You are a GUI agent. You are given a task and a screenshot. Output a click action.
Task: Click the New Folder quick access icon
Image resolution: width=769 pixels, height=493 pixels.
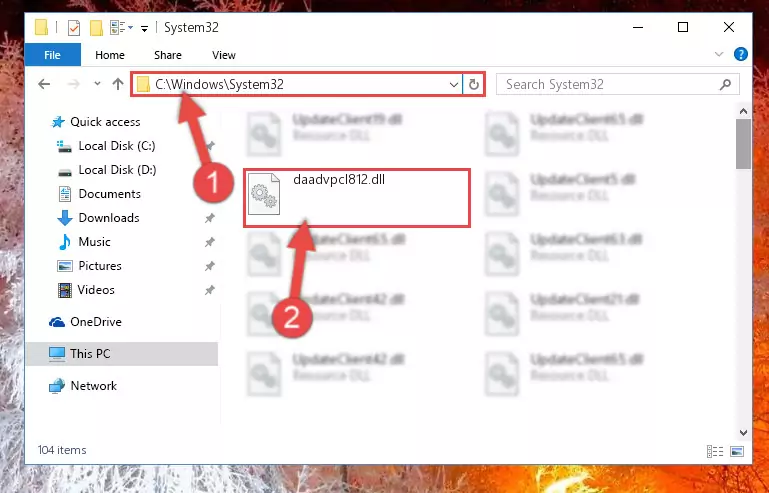[x=96, y=28]
